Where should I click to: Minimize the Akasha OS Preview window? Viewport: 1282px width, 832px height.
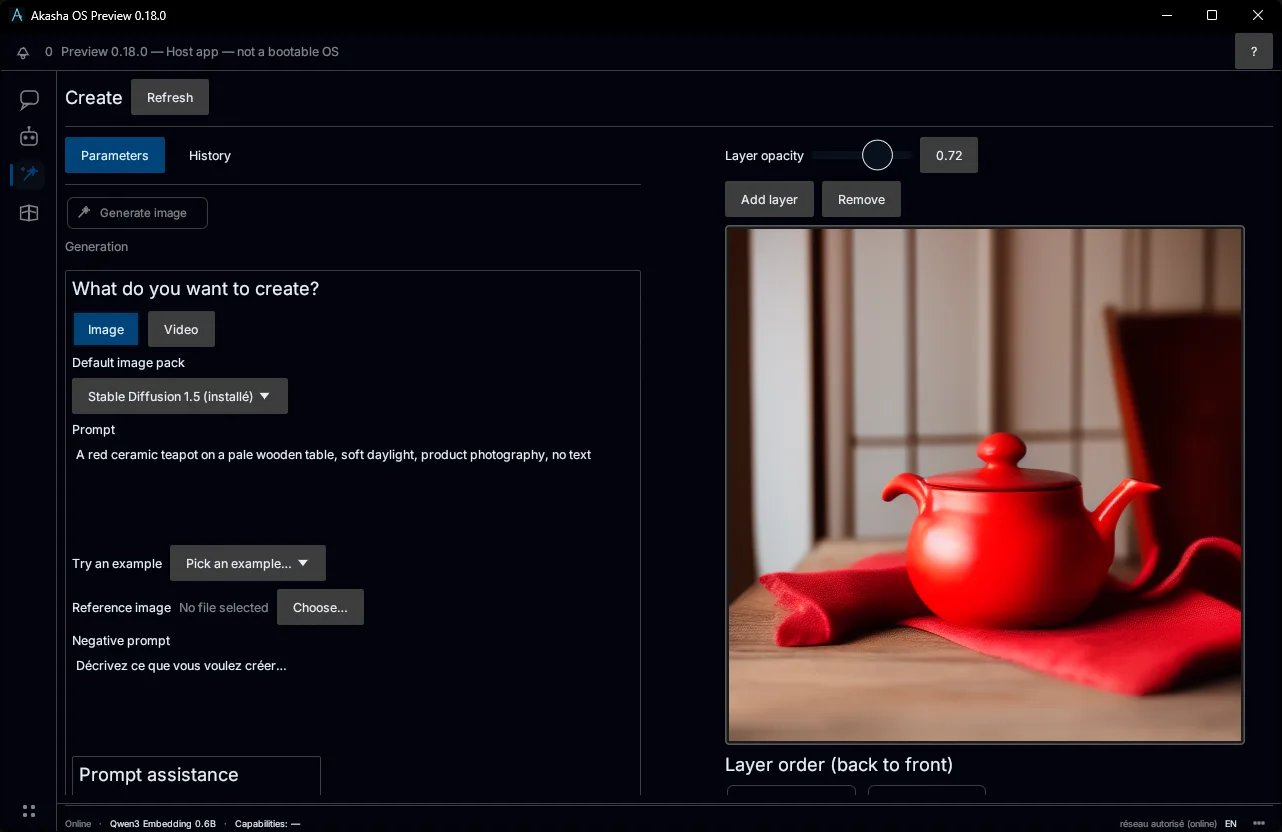[x=1166, y=15]
